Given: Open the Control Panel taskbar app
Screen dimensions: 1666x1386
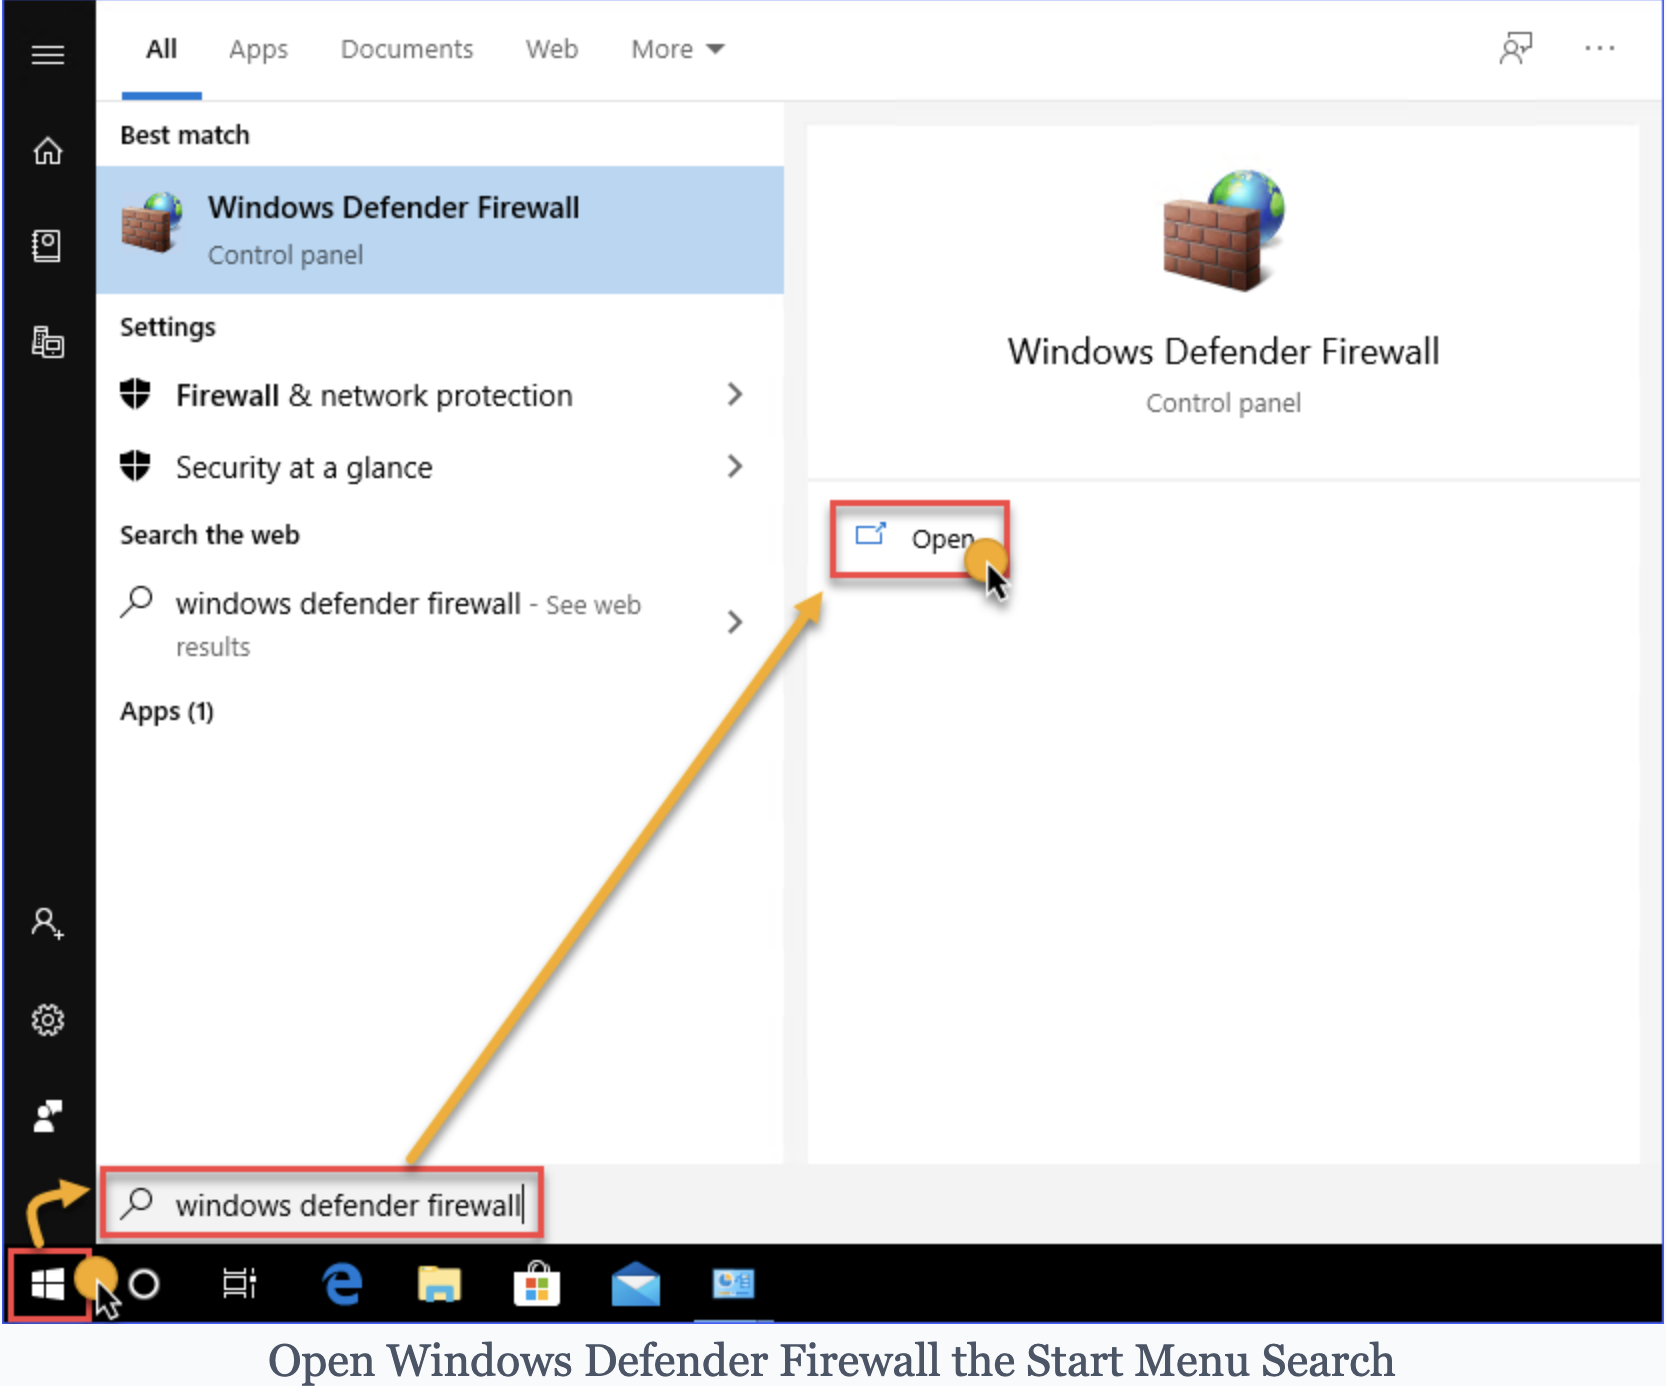Looking at the screenshot, I should pos(733,1283).
